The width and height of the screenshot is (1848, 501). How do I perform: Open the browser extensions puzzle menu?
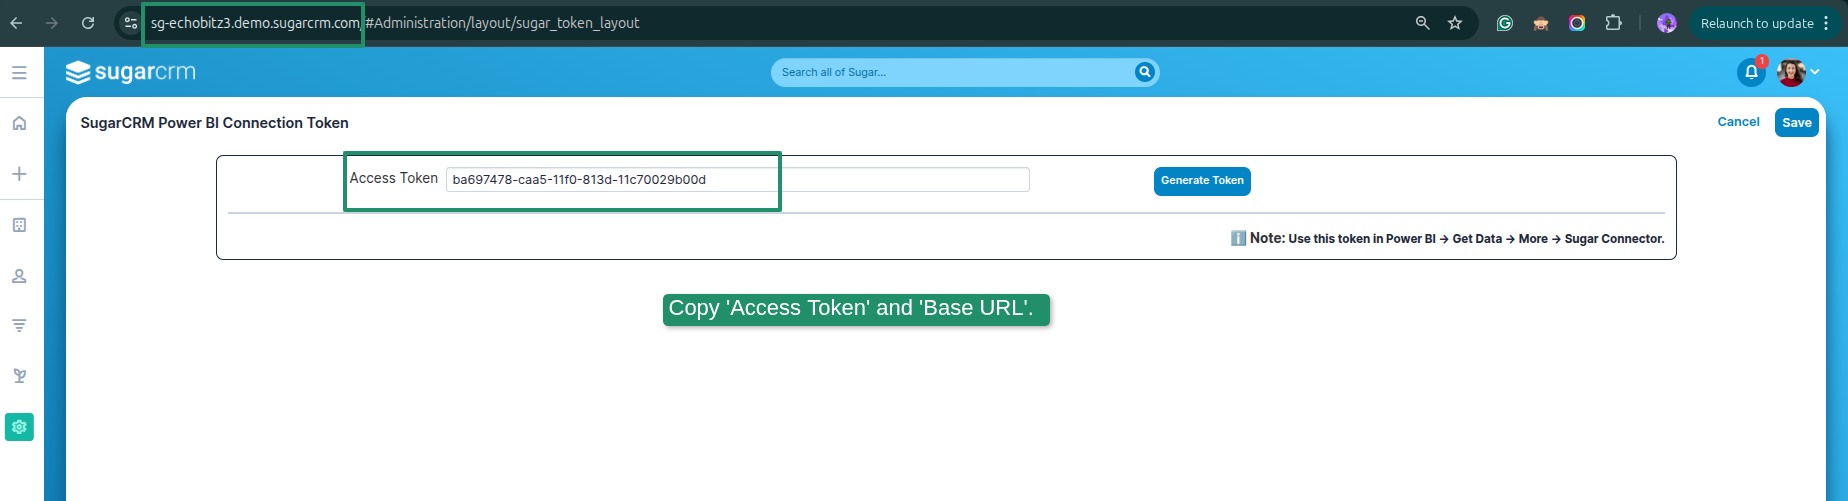(1613, 23)
